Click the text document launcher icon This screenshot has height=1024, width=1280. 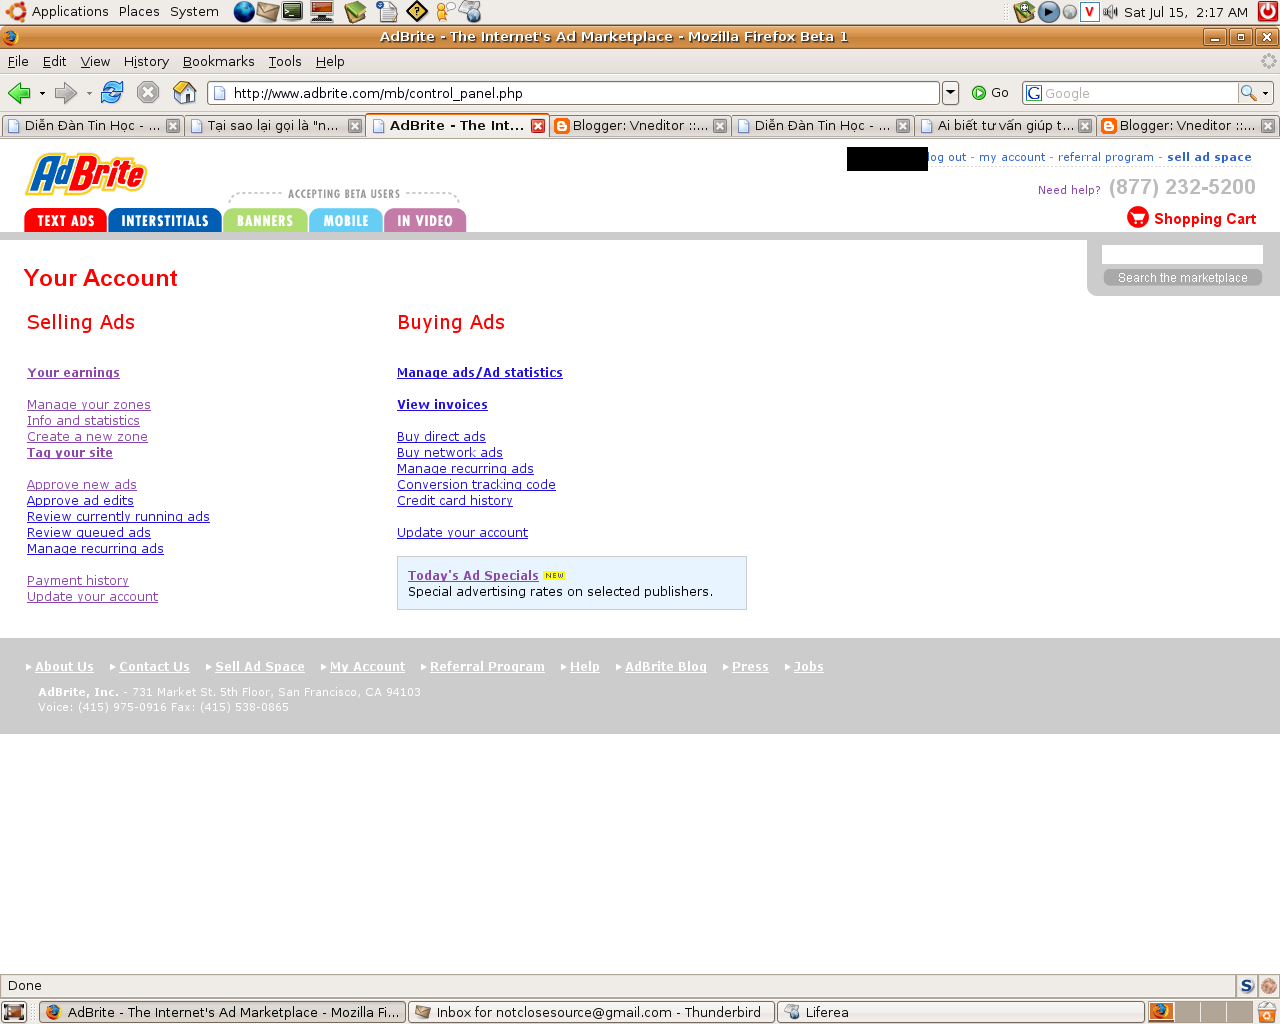tap(387, 12)
